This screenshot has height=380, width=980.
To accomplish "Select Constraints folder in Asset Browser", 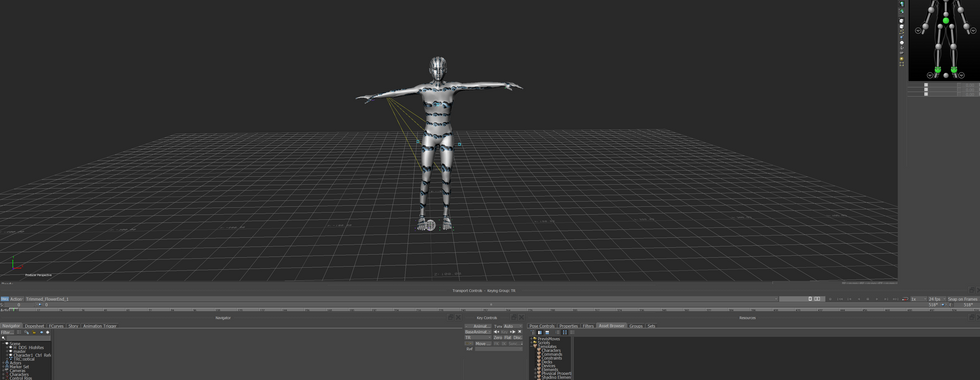I will pos(551,358).
